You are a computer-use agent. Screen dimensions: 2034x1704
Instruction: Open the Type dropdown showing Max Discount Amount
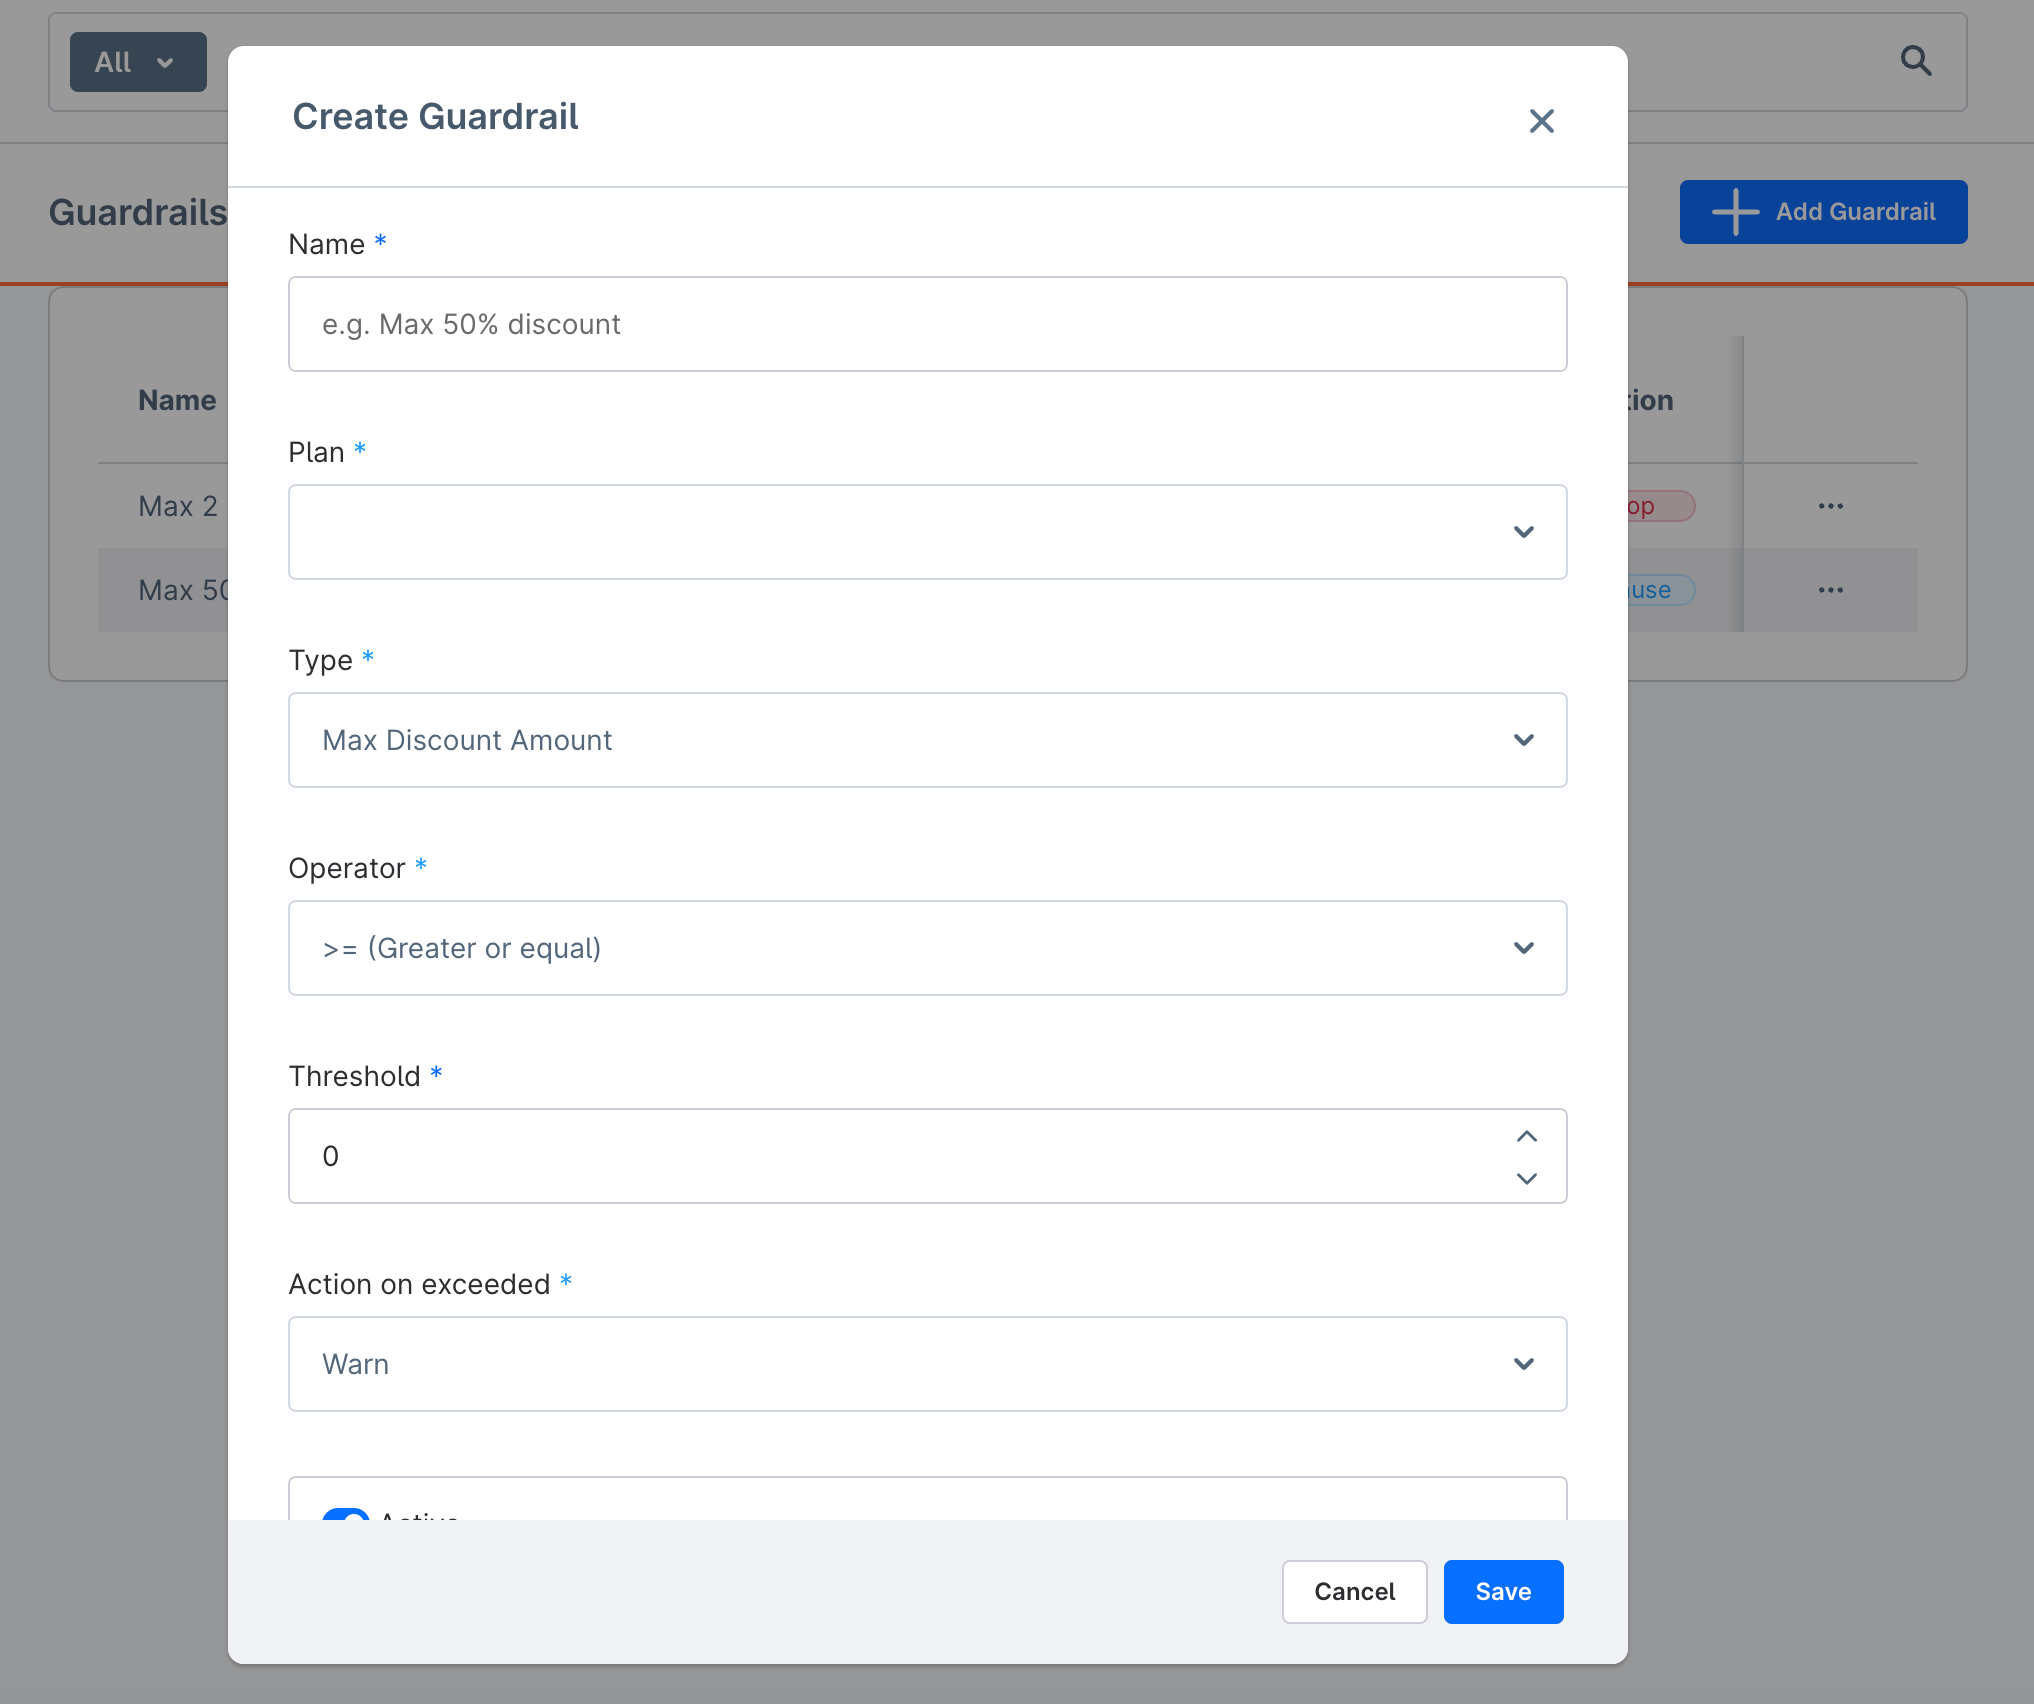[927, 740]
